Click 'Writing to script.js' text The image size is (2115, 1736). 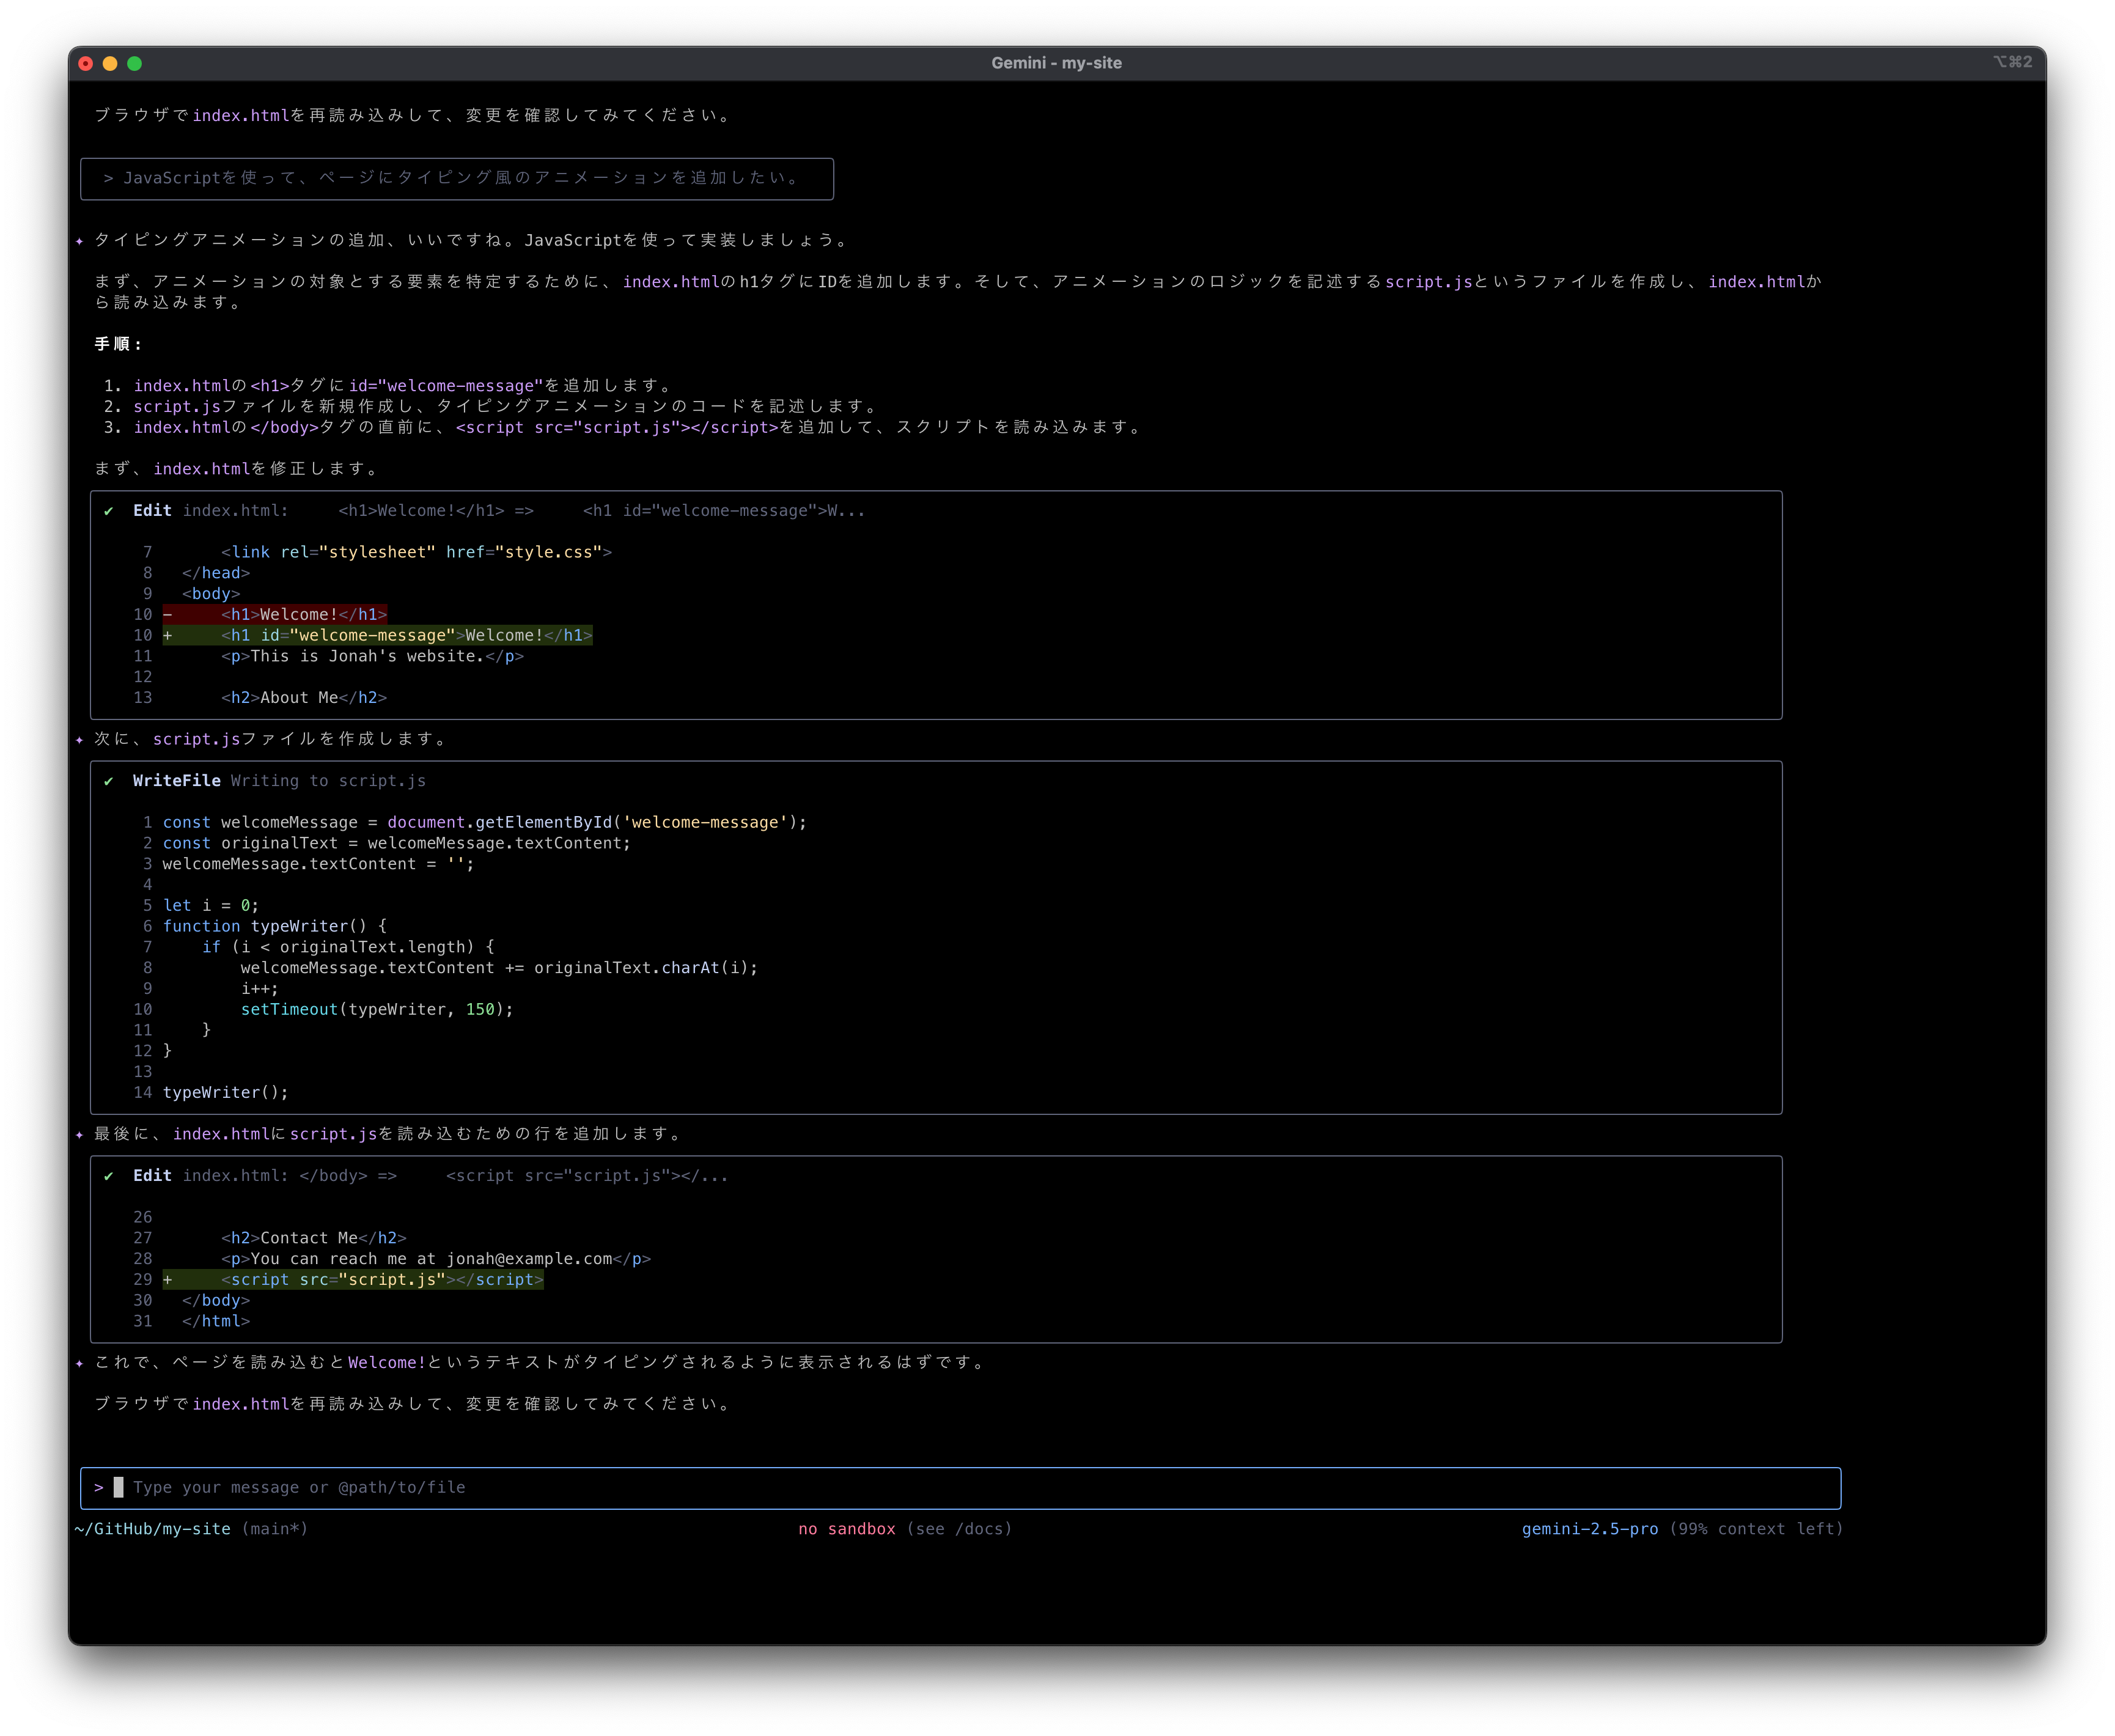click(x=328, y=781)
